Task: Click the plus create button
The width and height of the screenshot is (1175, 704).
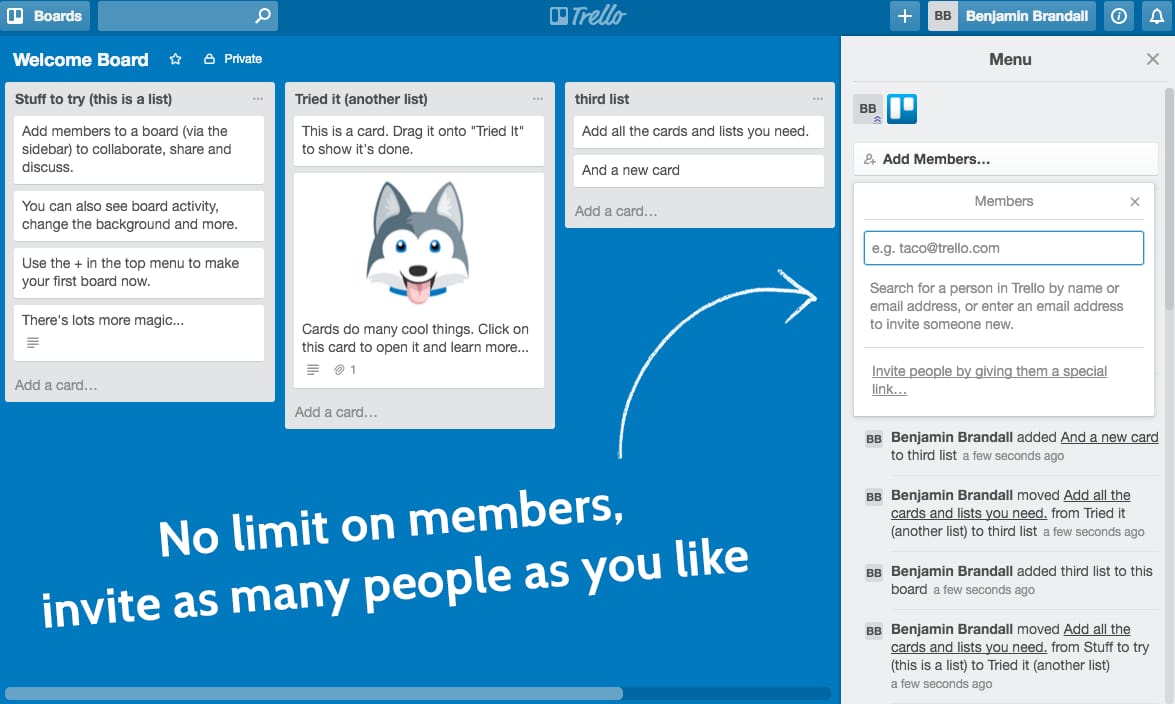Action: click(904, 16)
